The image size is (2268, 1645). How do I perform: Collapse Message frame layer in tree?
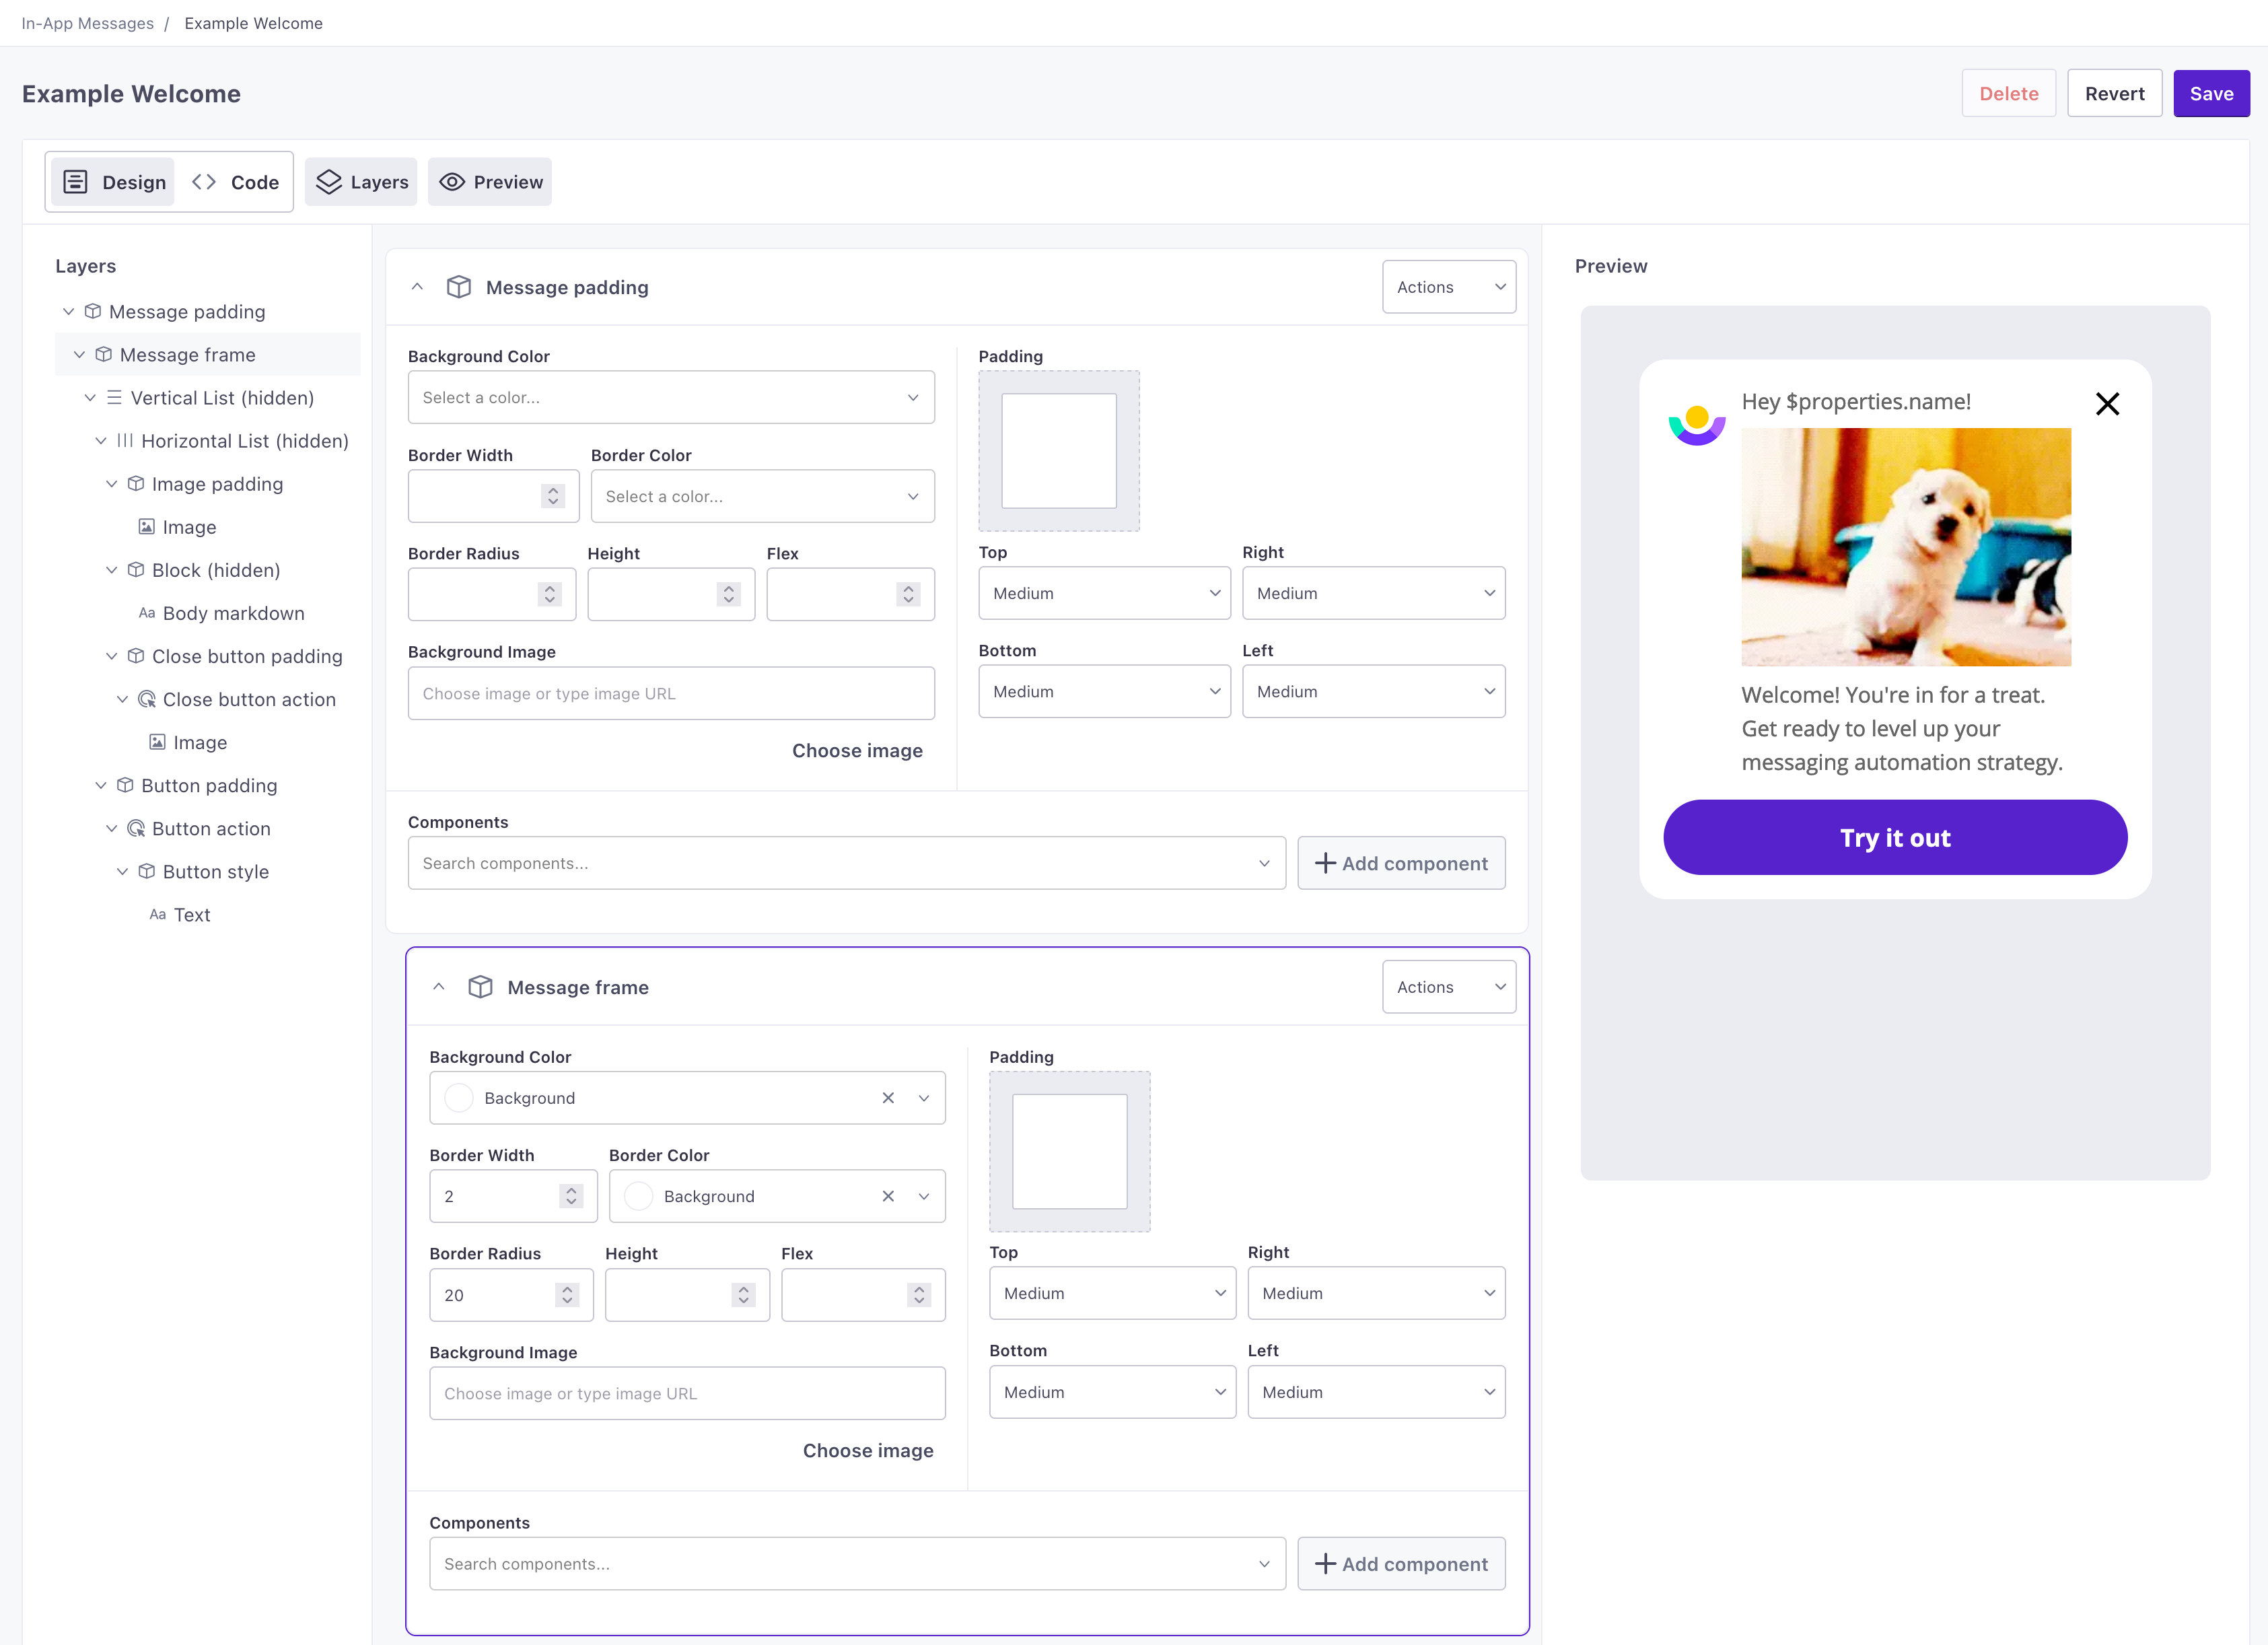pyautogui.click(x=79, y=354)
